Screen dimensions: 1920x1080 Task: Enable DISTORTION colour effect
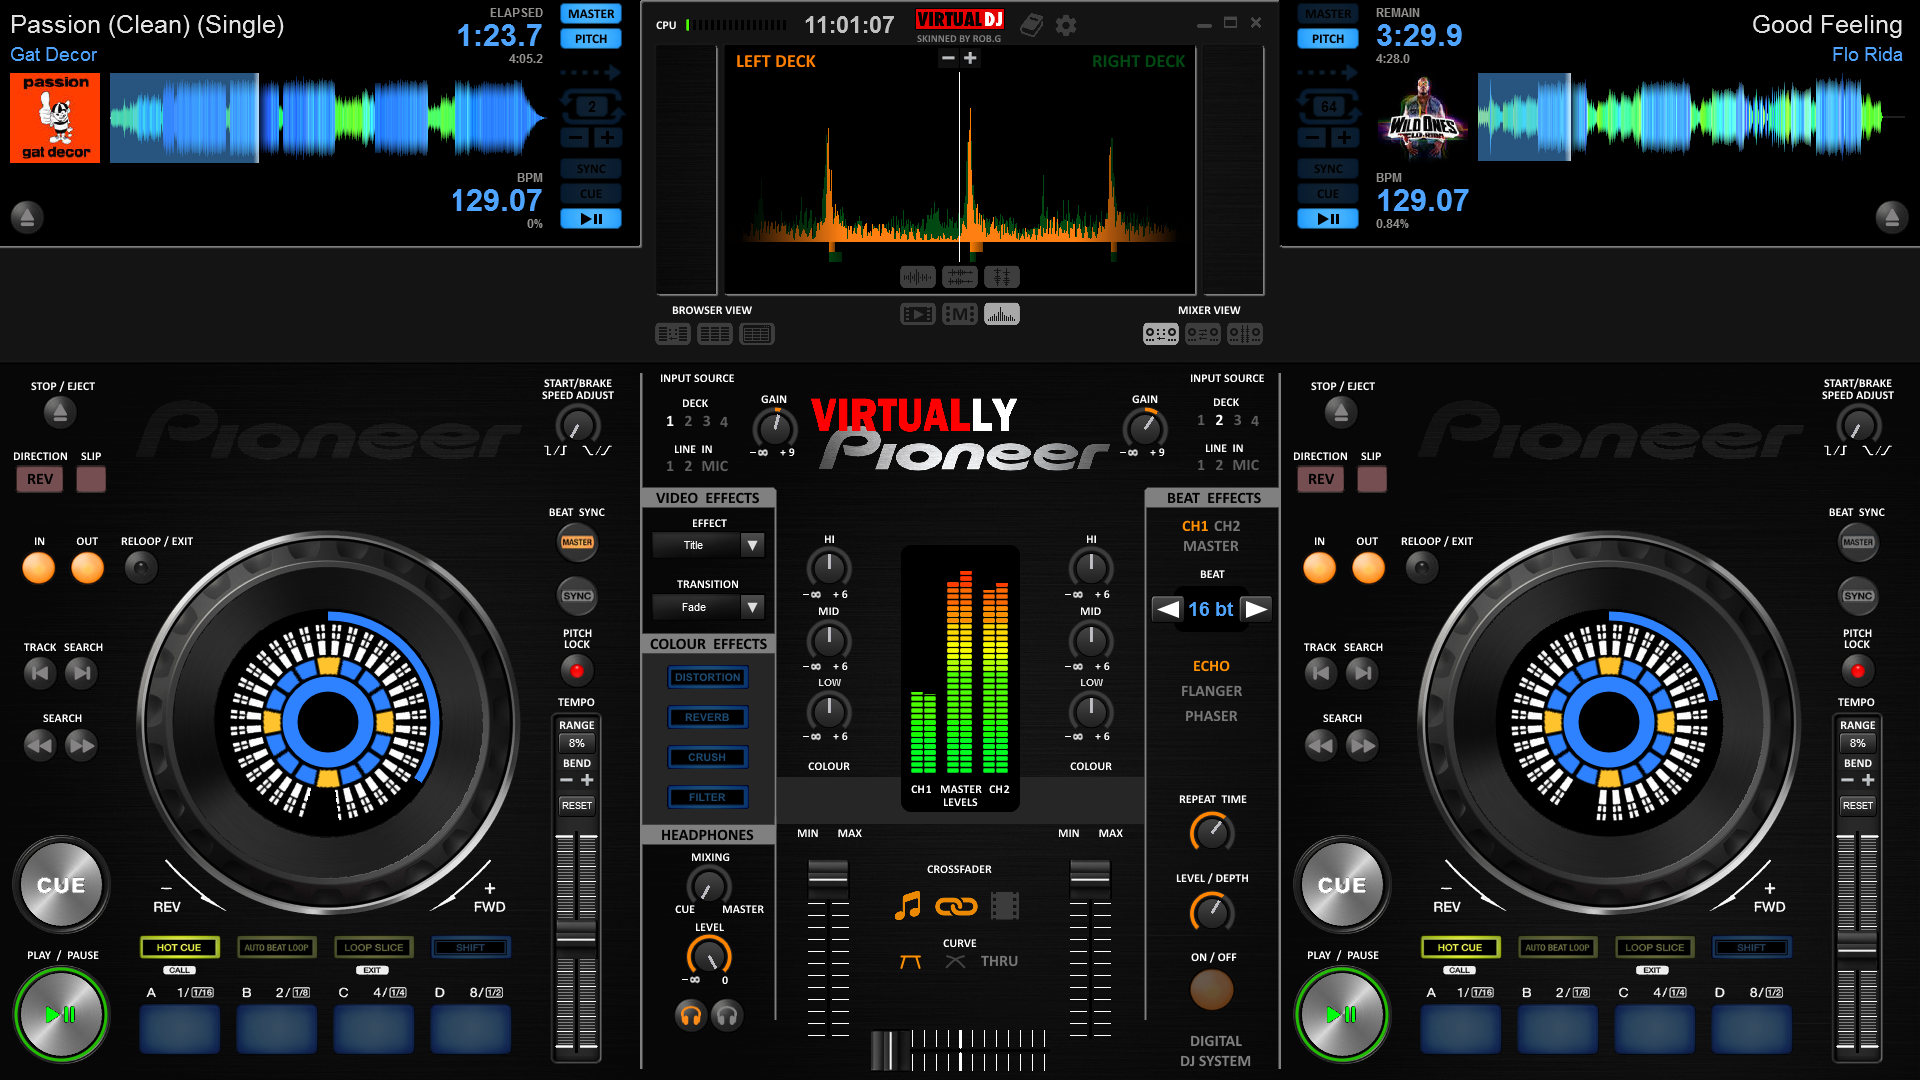[x=708, y=678]
